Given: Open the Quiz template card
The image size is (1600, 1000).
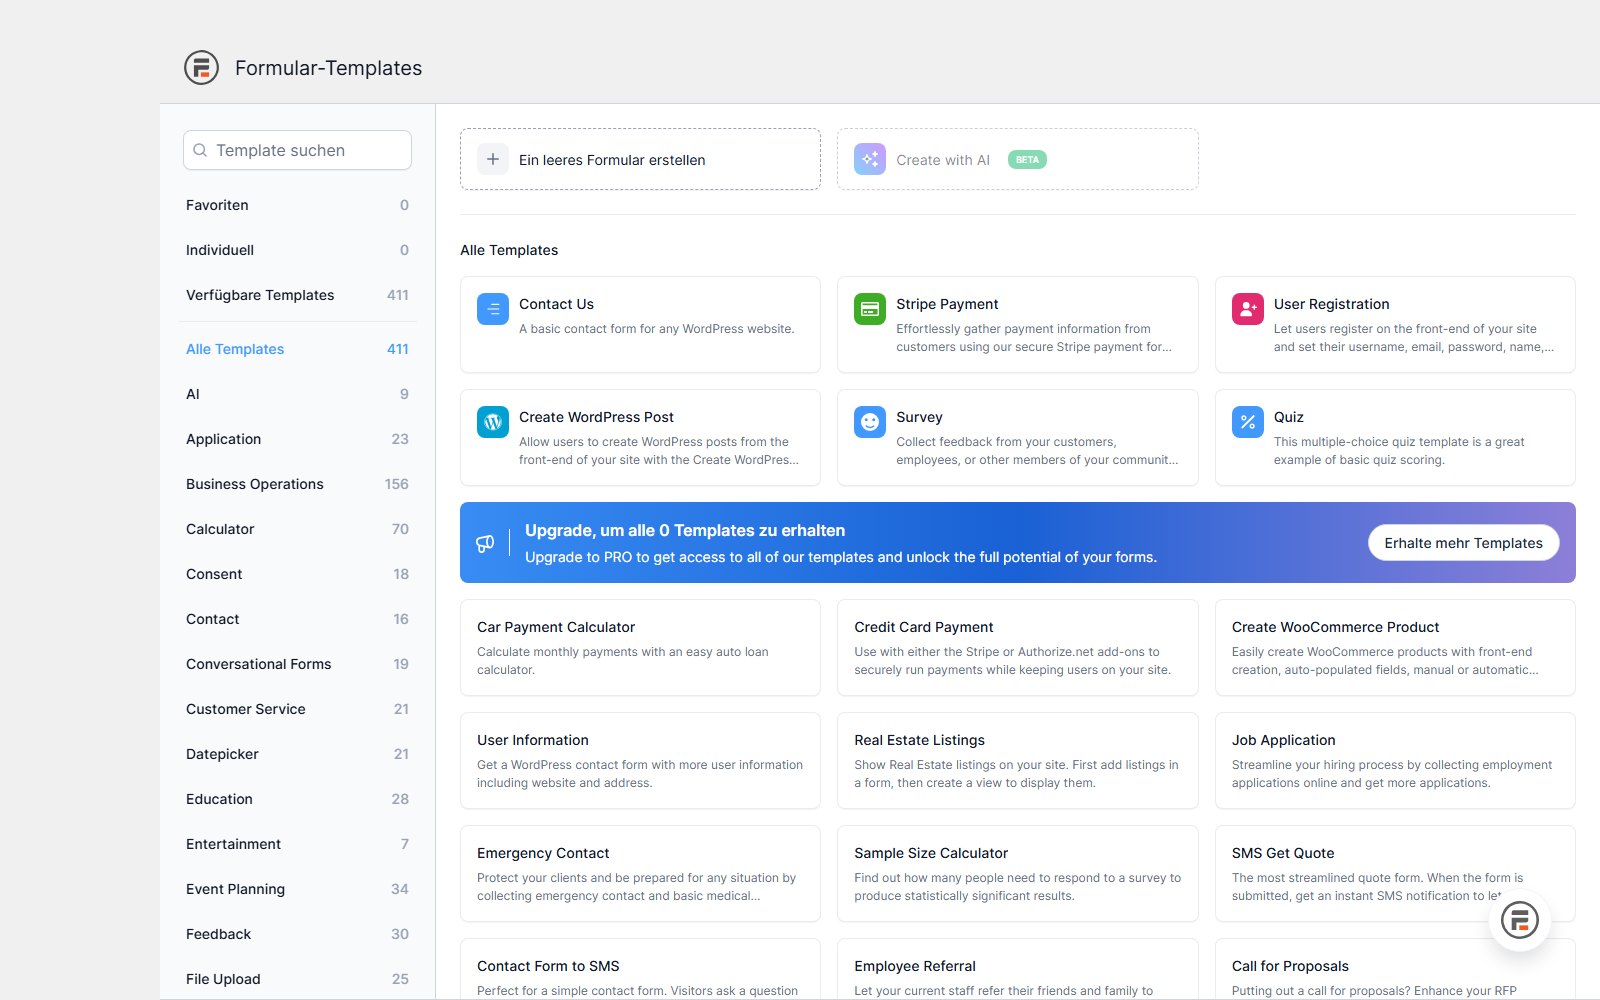Looking at the screenshot, I should pos(1395,438).
